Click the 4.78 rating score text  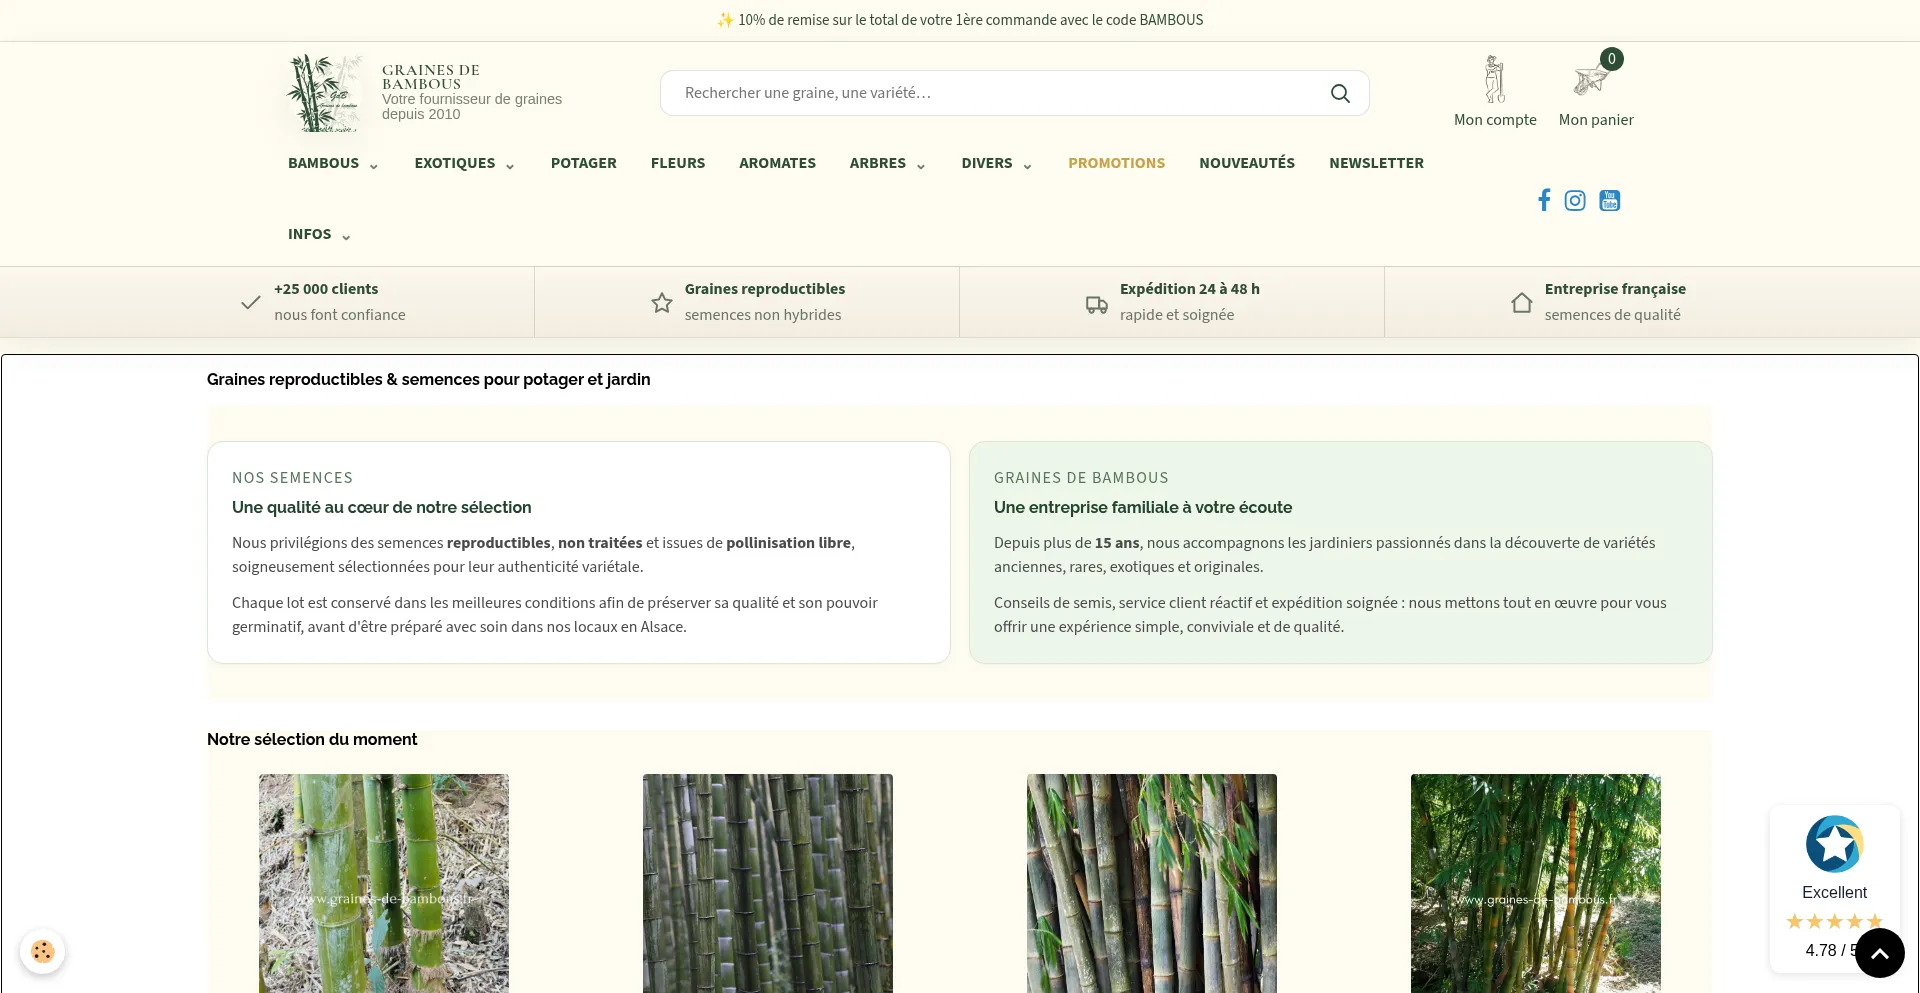tap(1830, 950)
